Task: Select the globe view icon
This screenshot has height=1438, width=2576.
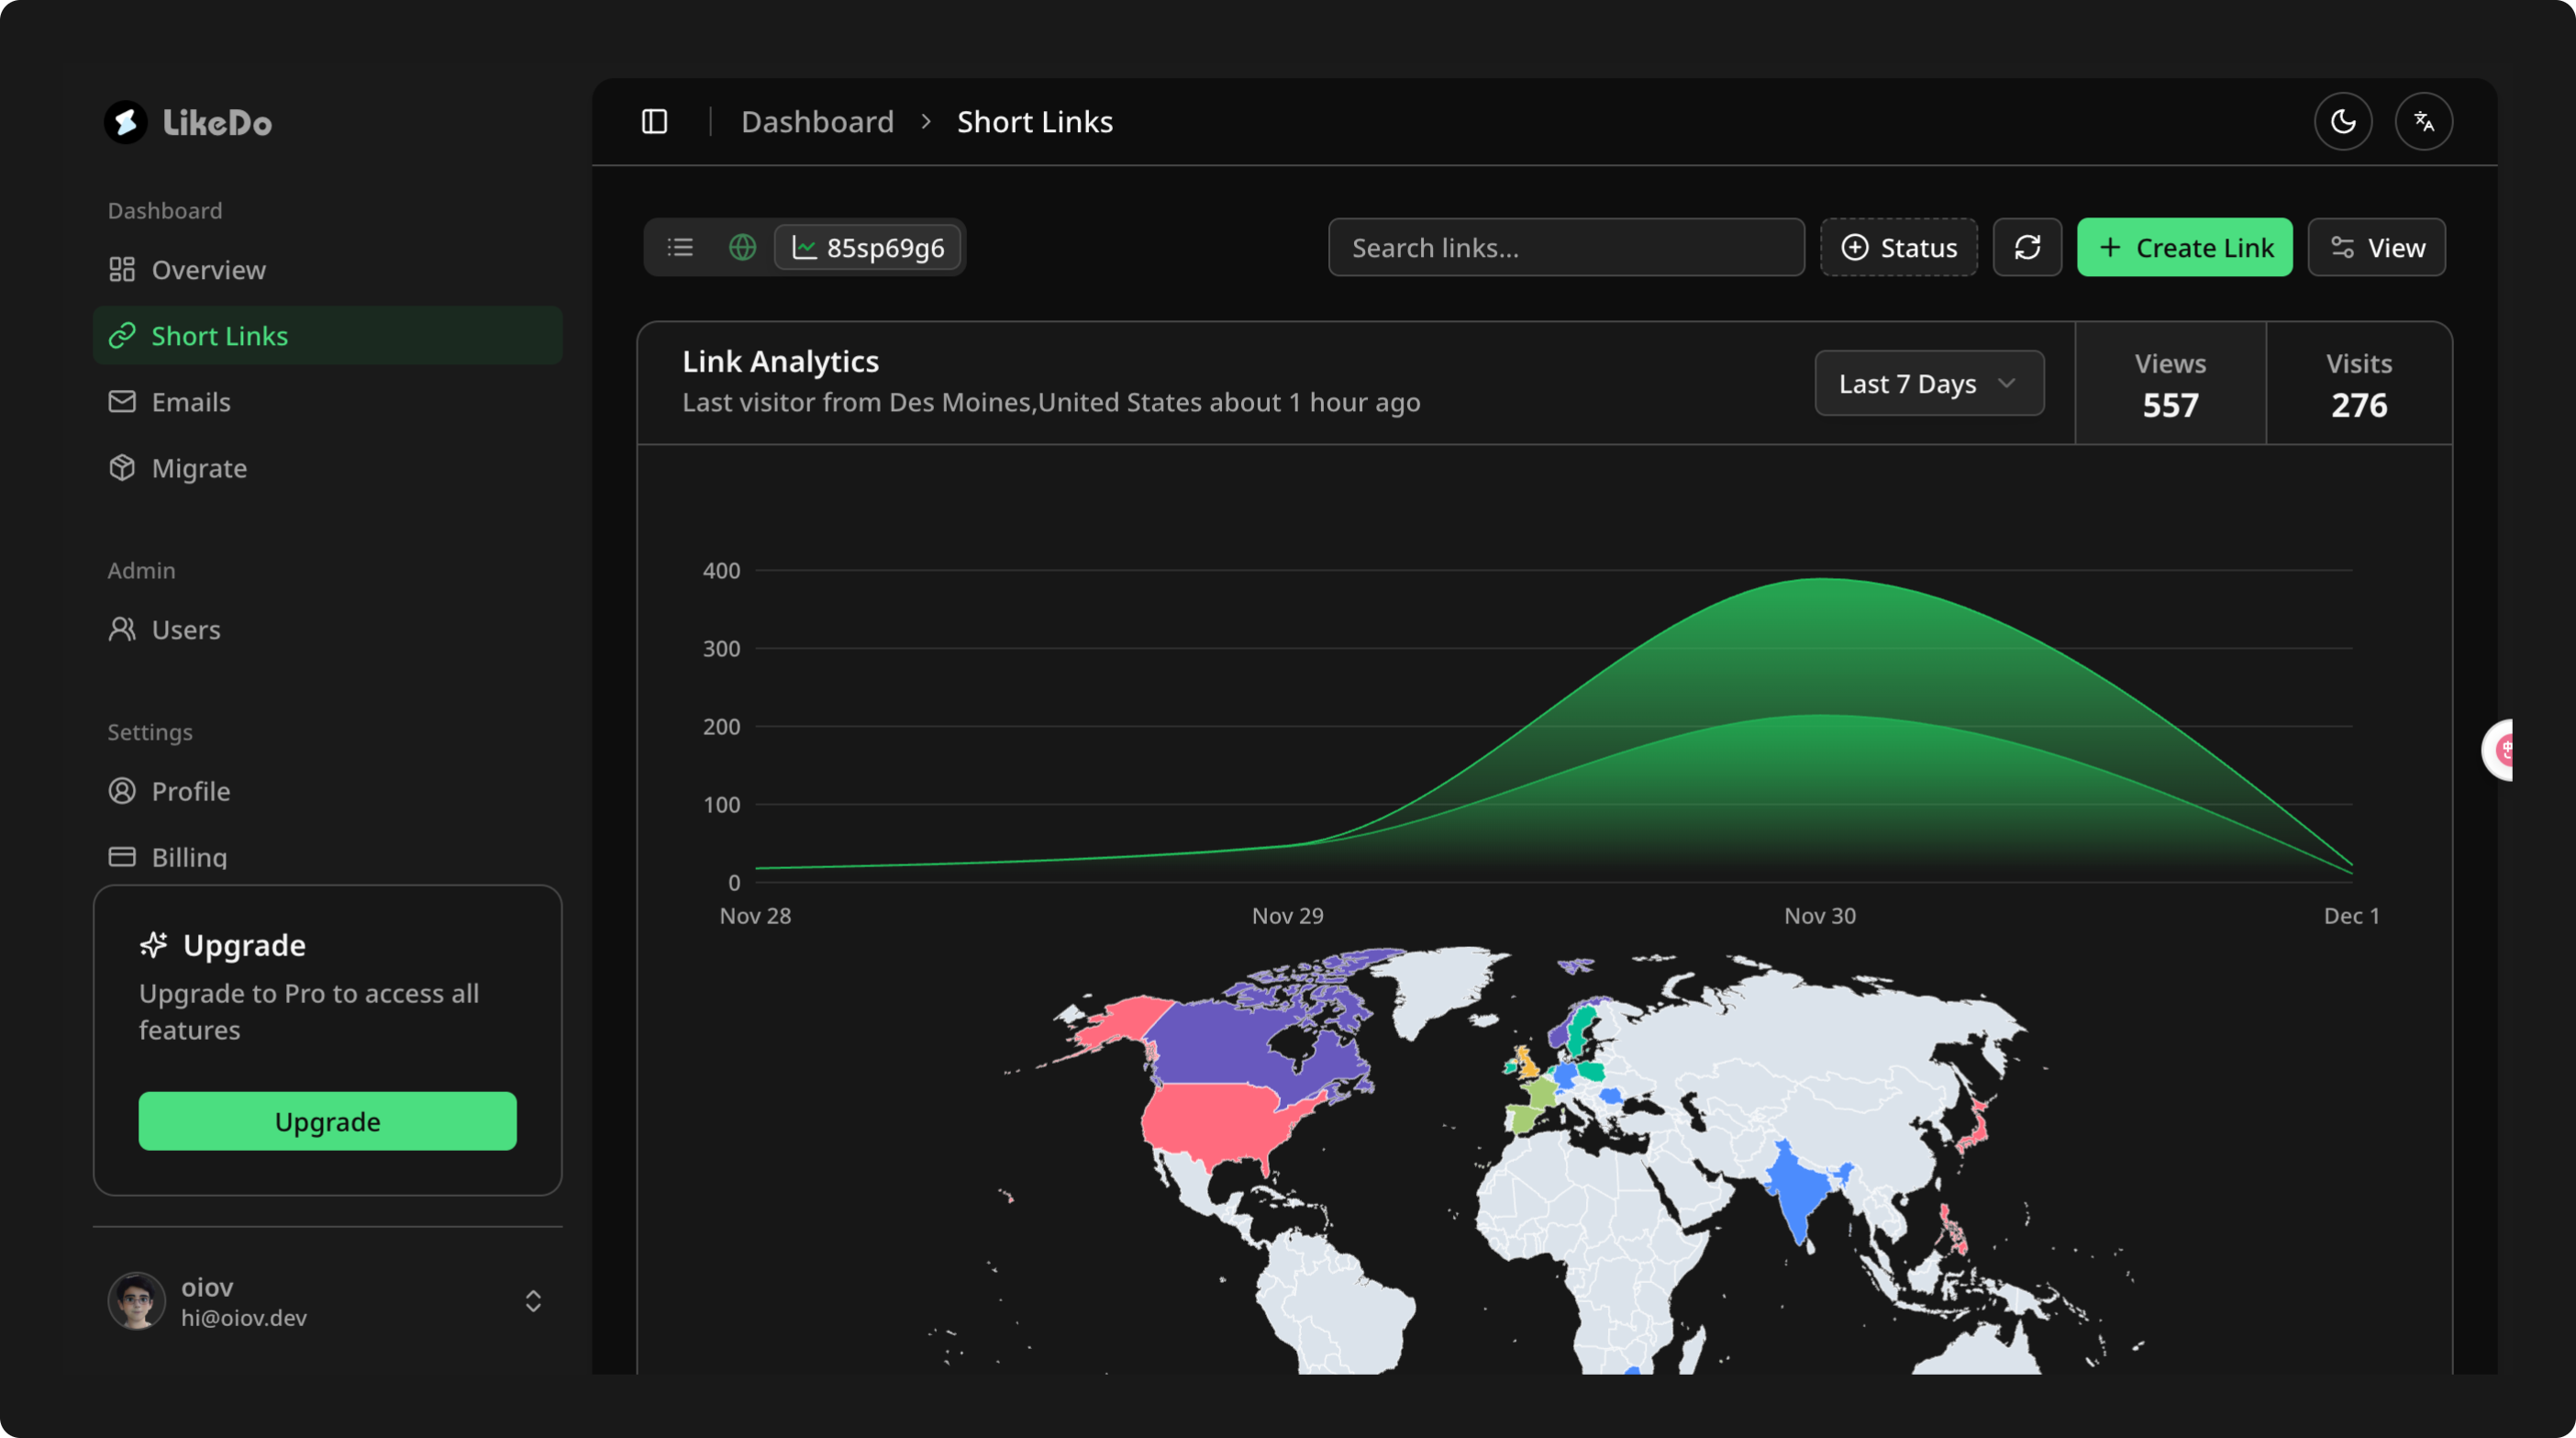Action: point(742,247)
